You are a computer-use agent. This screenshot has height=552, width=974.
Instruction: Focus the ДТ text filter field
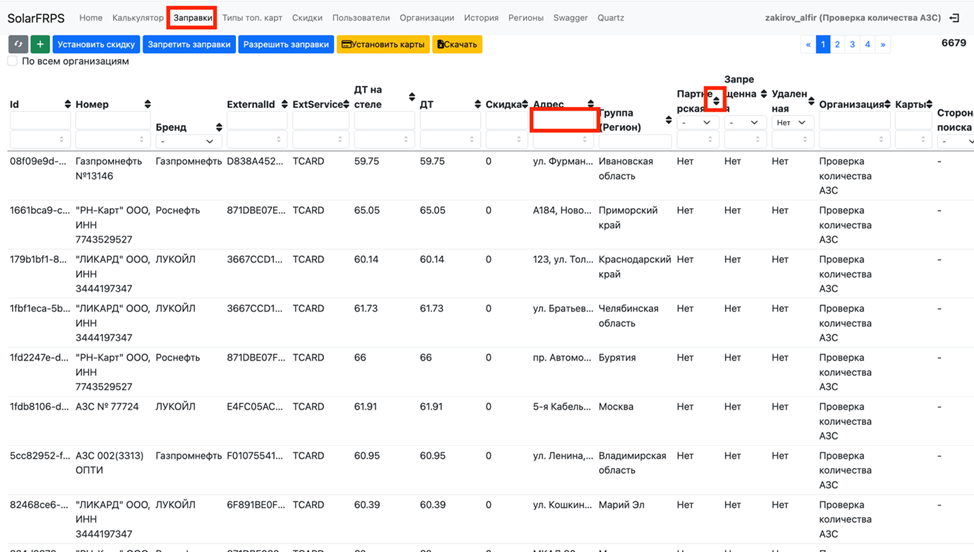point(450,120)
